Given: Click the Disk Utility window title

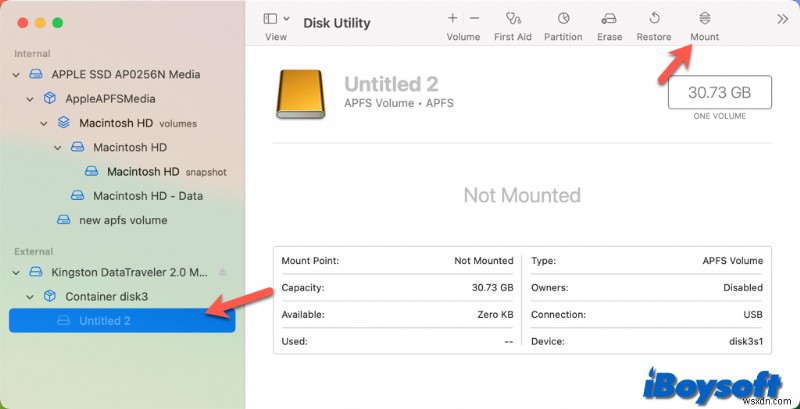Looking at the screenshot, I should point(337,23).
